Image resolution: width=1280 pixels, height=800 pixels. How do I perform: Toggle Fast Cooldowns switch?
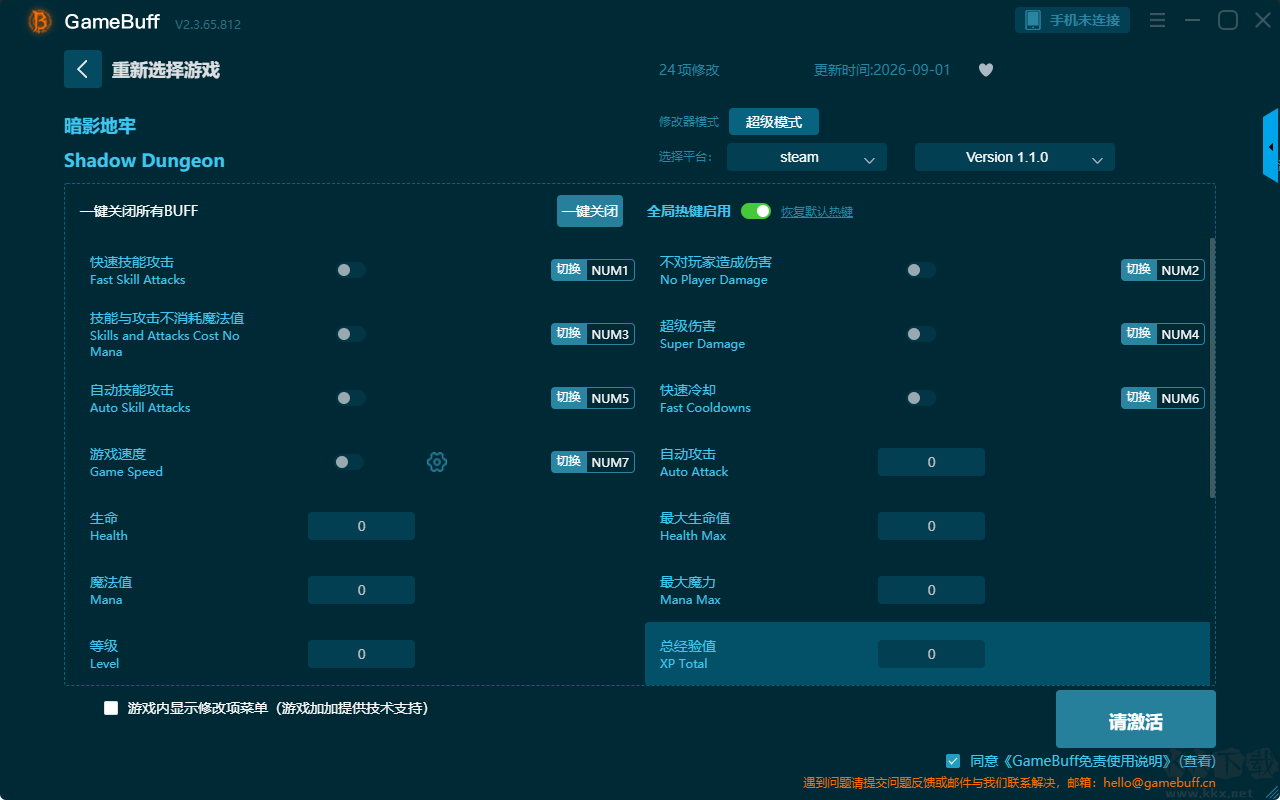[x=921, y=398]
